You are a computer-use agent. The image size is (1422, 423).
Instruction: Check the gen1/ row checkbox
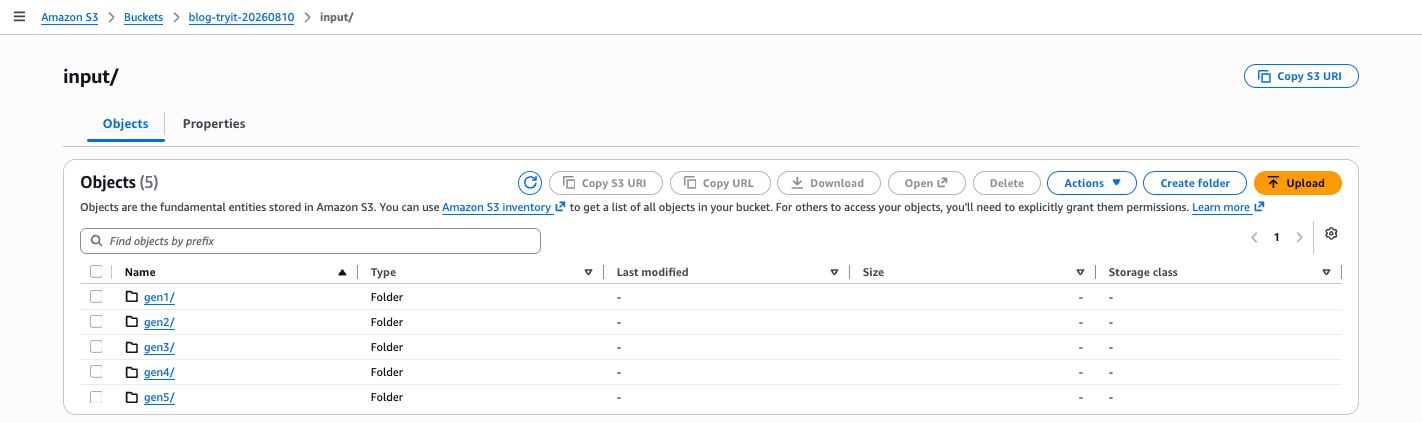[x=96, y=297]
